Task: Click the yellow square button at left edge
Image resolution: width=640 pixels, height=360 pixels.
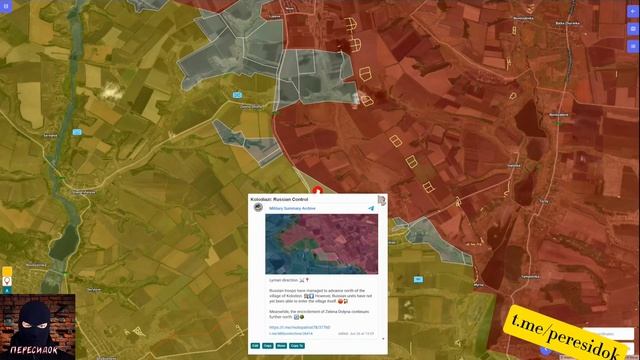Action: [x=7, y=271]
